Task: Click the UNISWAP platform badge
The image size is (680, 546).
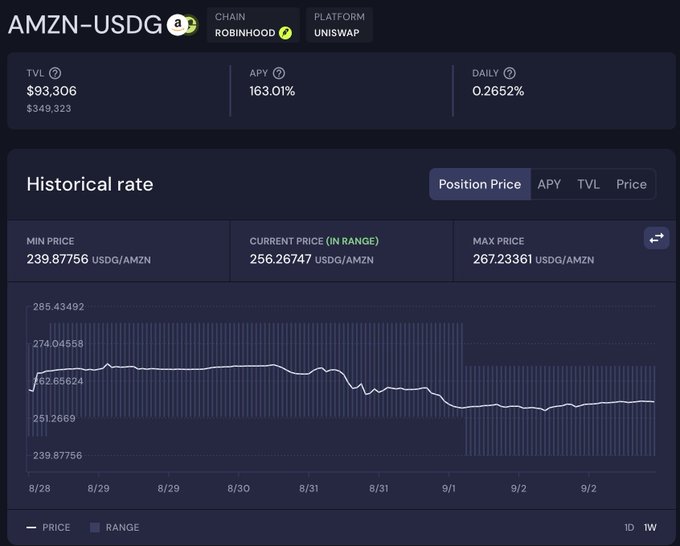Action: click(x=339, y=25)
